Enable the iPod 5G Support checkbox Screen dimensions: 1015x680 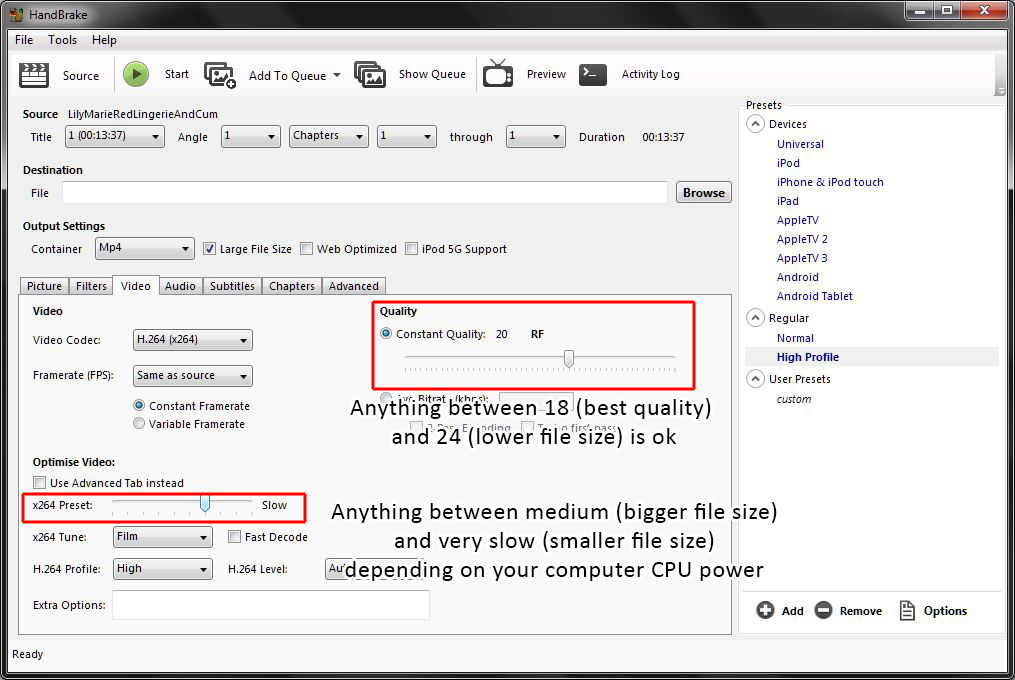click(x=411, y=249)
